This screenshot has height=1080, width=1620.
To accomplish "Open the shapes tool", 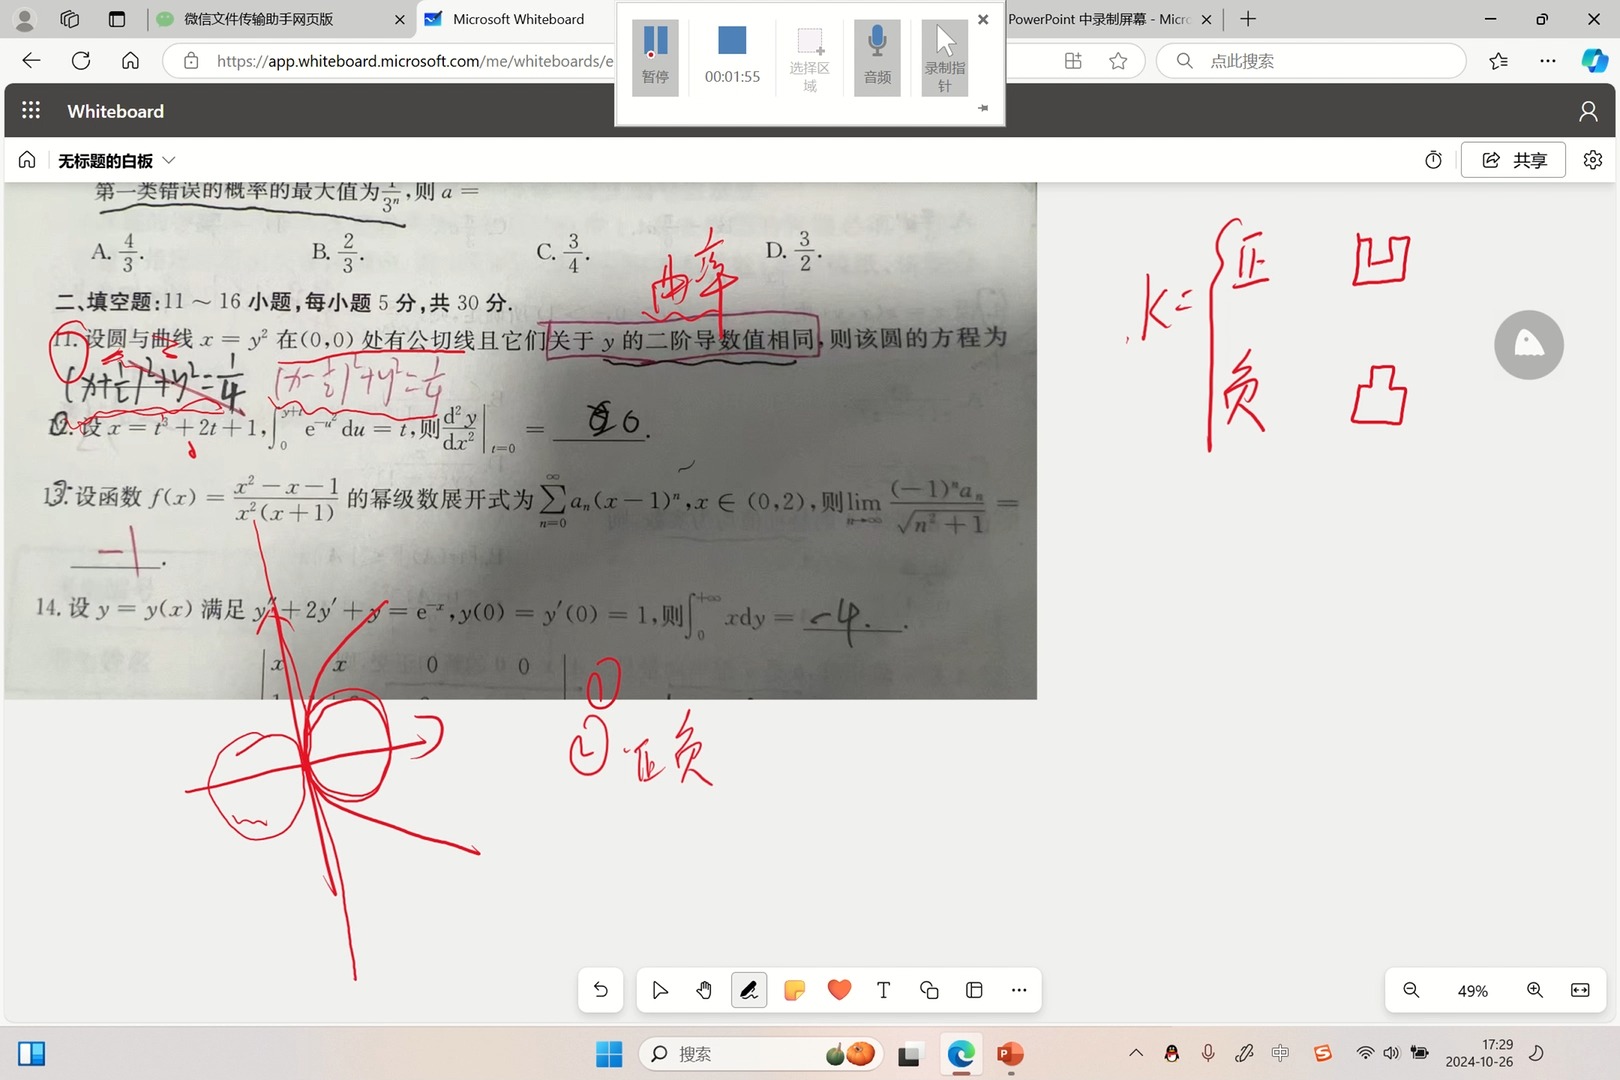I will [x=929, y=990].
